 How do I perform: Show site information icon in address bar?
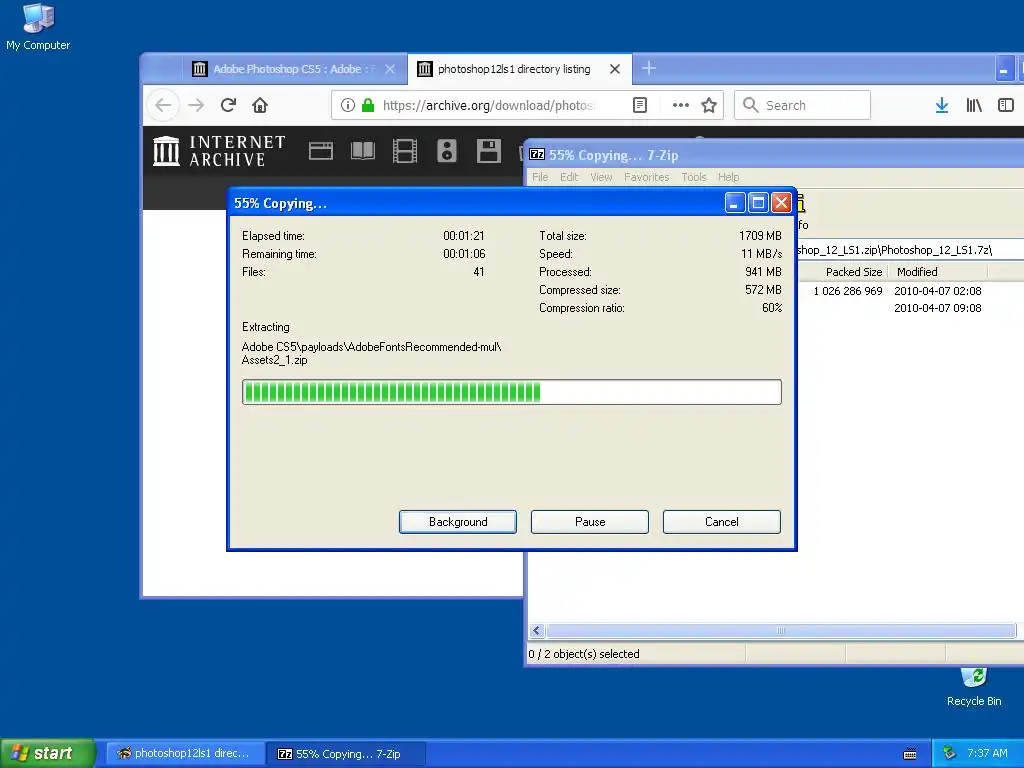347,105
